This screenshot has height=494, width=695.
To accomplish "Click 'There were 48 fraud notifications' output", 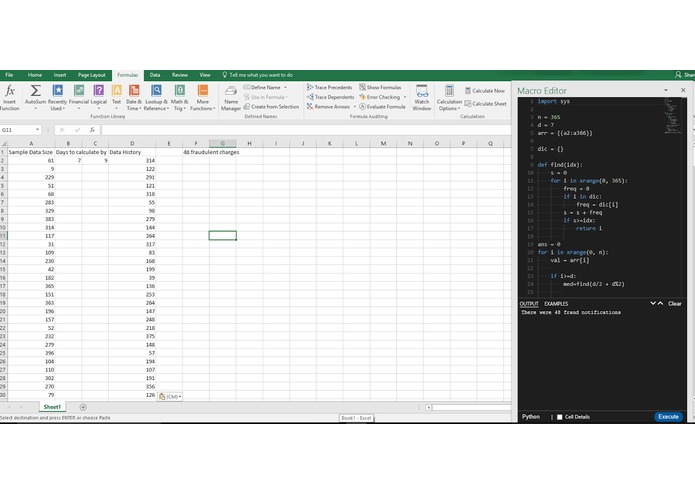I will tap(571, 312).
